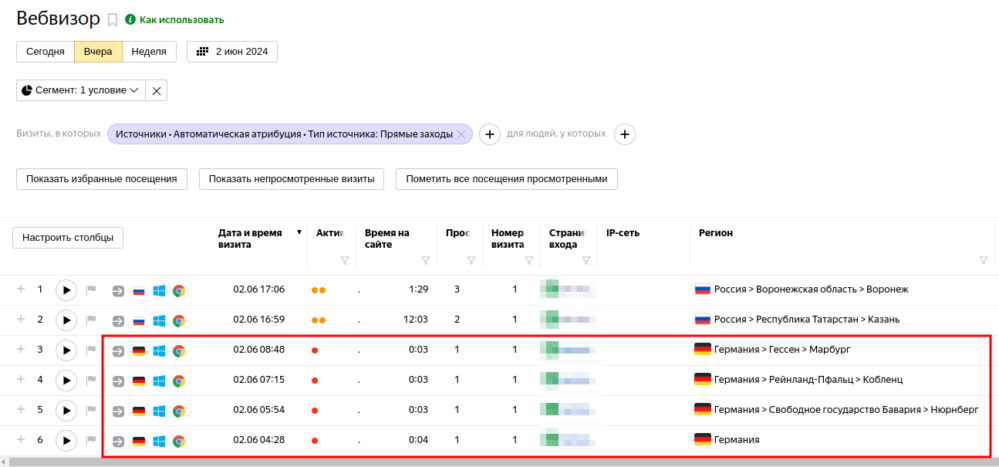Click the direct entry source icon in row 1

pos(119,291)
